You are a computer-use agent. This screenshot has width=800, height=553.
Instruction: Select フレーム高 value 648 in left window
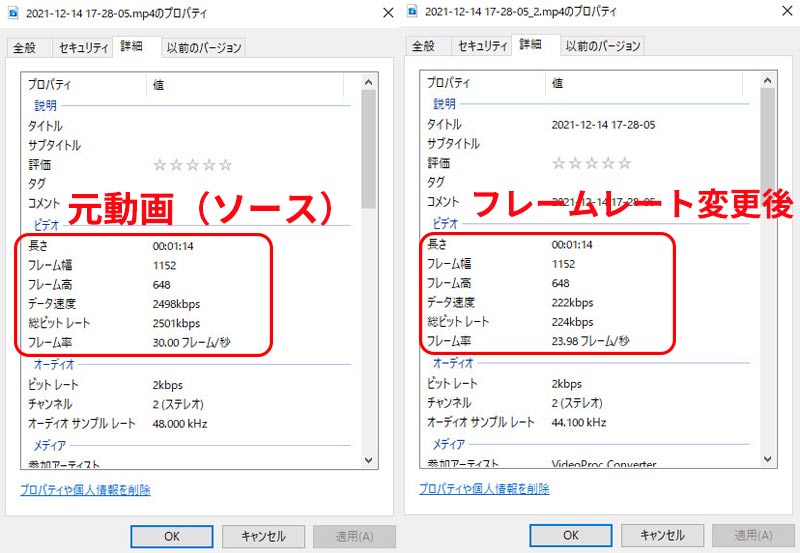(x=161, y=285)
